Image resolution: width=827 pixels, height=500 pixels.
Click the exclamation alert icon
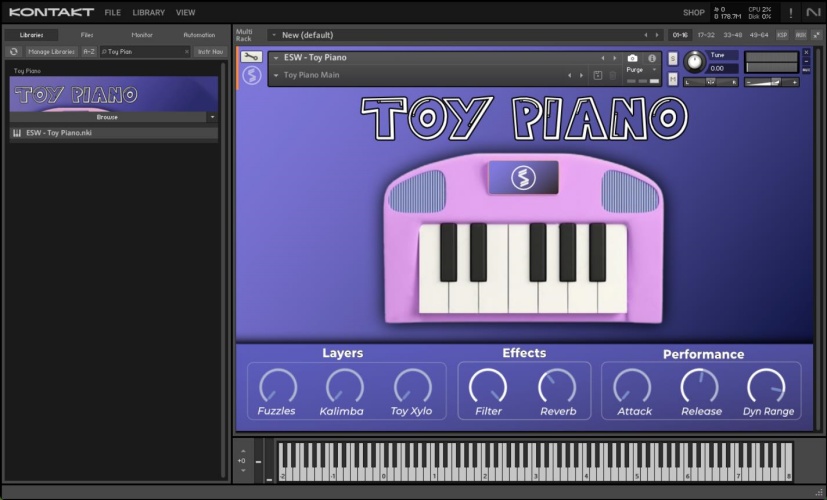pos(790,12)
